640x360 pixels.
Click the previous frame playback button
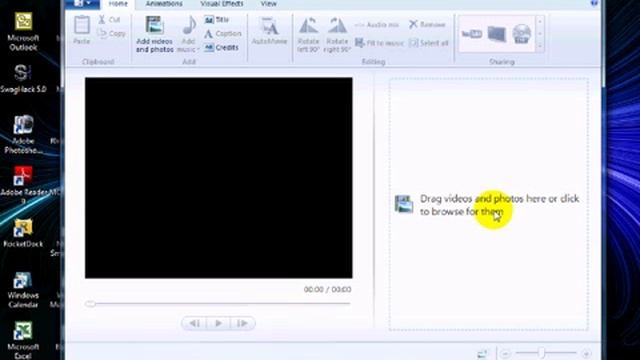[x=194, y=323]
